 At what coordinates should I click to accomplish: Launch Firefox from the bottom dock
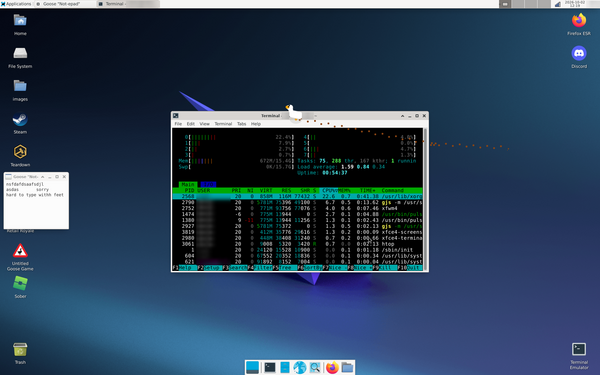point(332,367)
